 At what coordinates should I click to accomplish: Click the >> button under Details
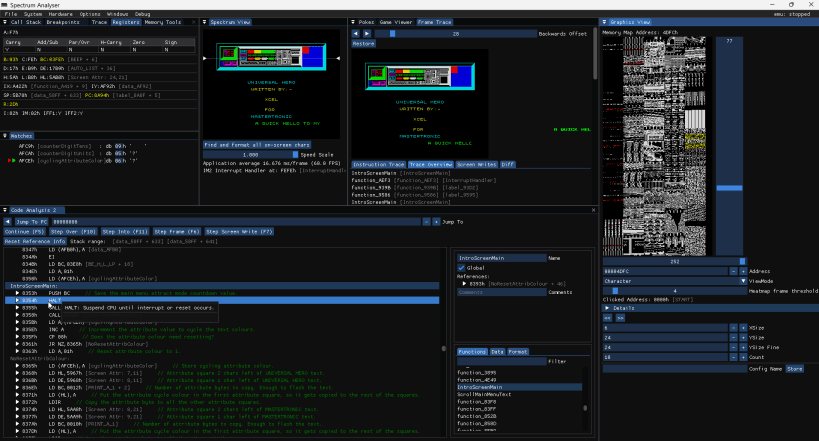coord(620,318)
